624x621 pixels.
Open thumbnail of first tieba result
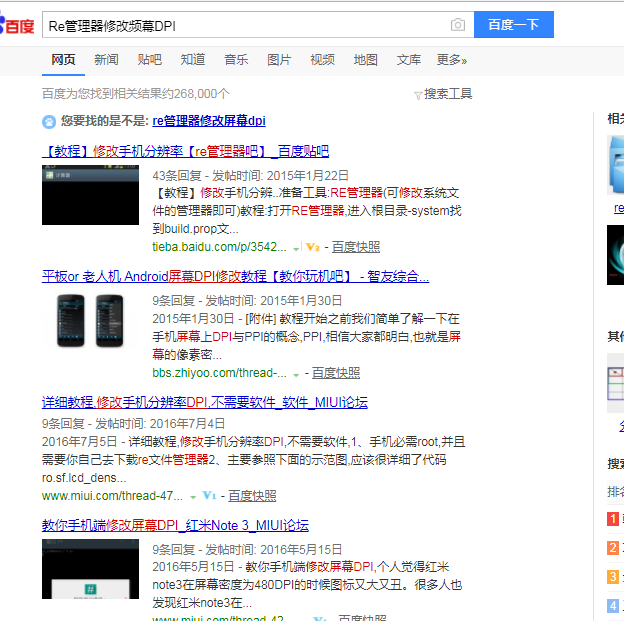coord(90,195)
